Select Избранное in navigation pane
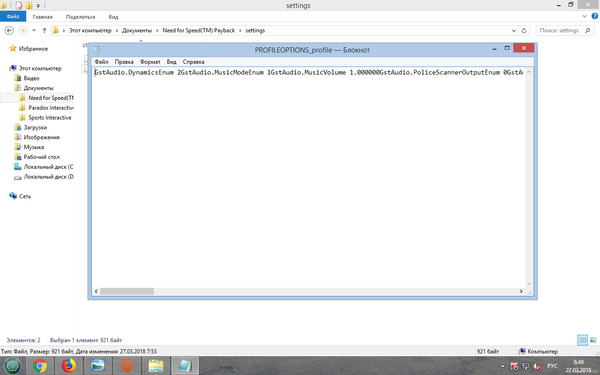This screenshot has height=375, width=600. point(33,49)
